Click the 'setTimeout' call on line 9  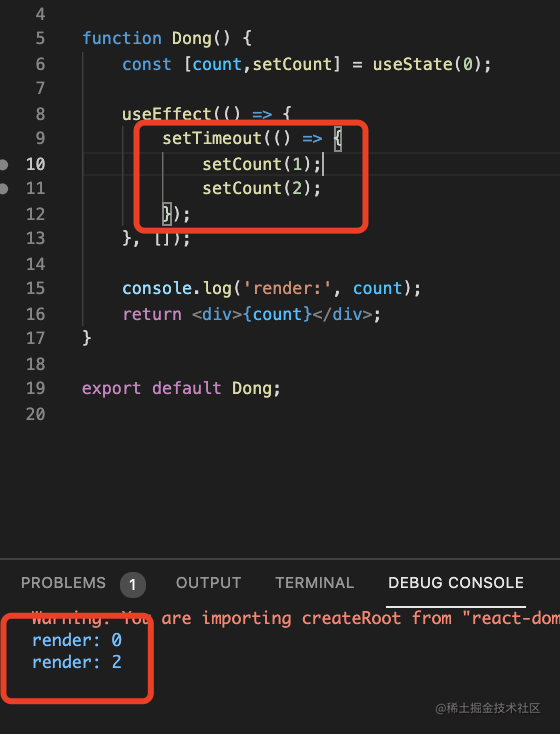click(x=212, y=139)
